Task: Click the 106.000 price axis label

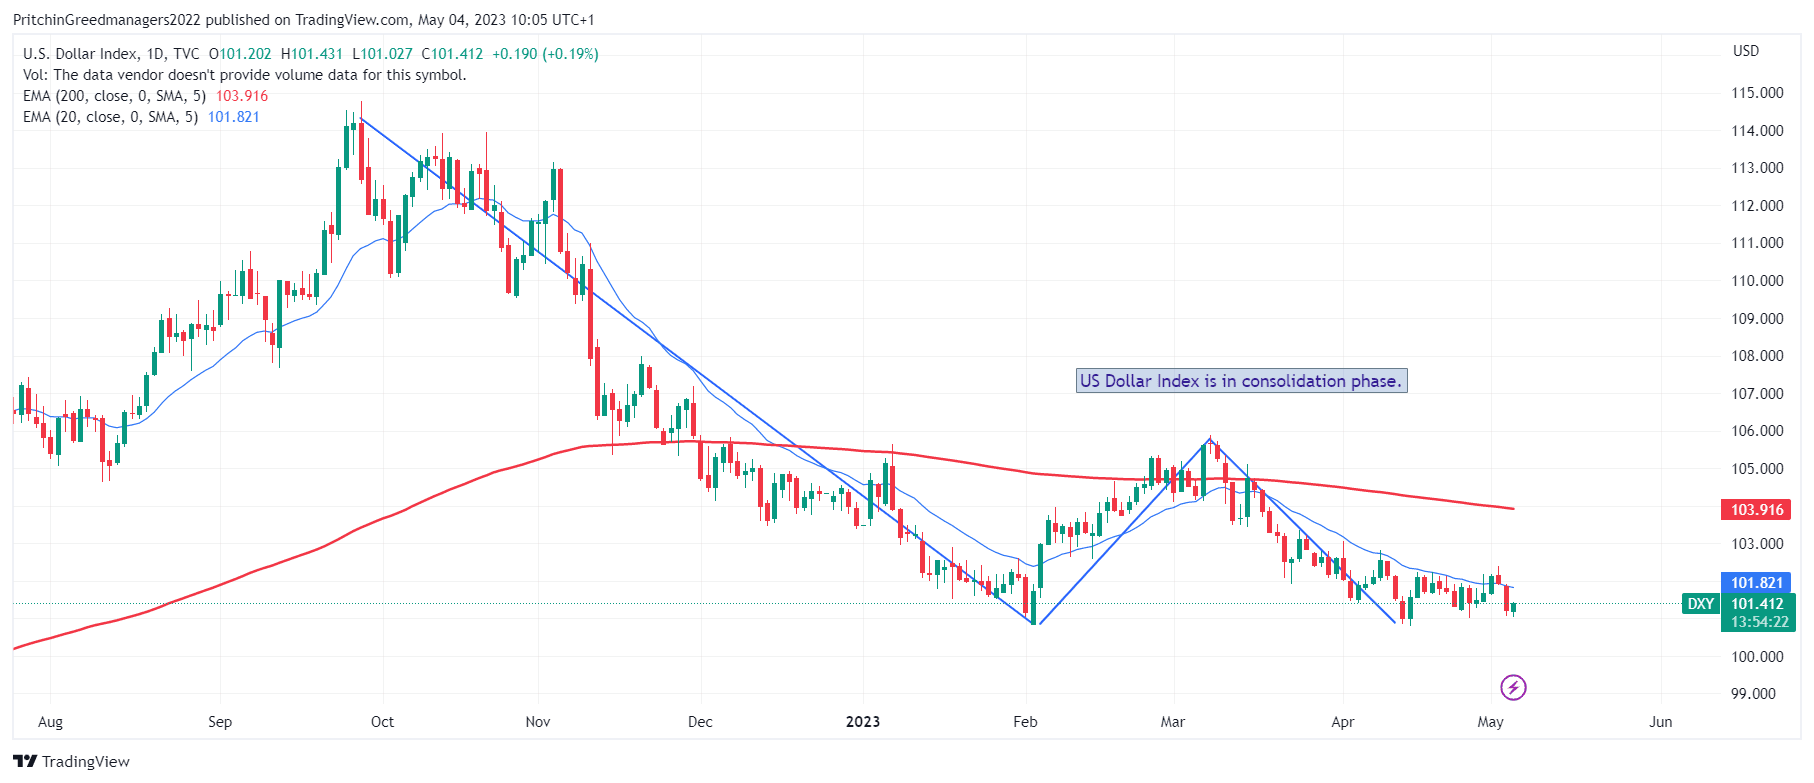Action: [x=1757, y=431]
